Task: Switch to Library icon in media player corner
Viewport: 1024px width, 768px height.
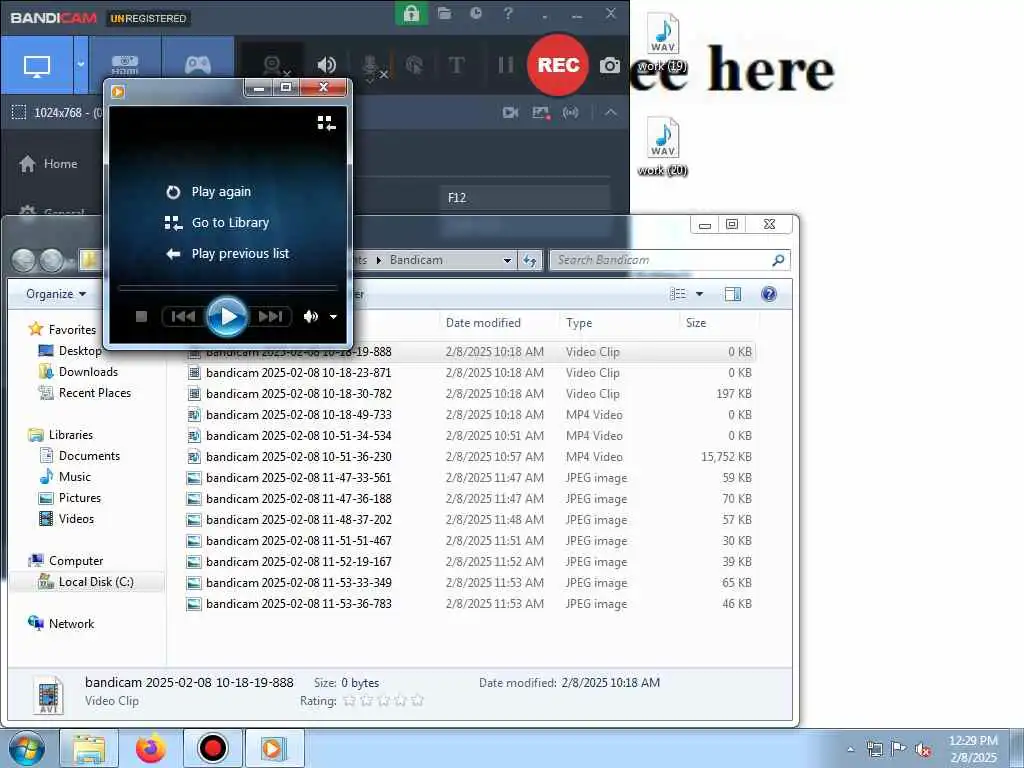Action: [x=327, y=123]
